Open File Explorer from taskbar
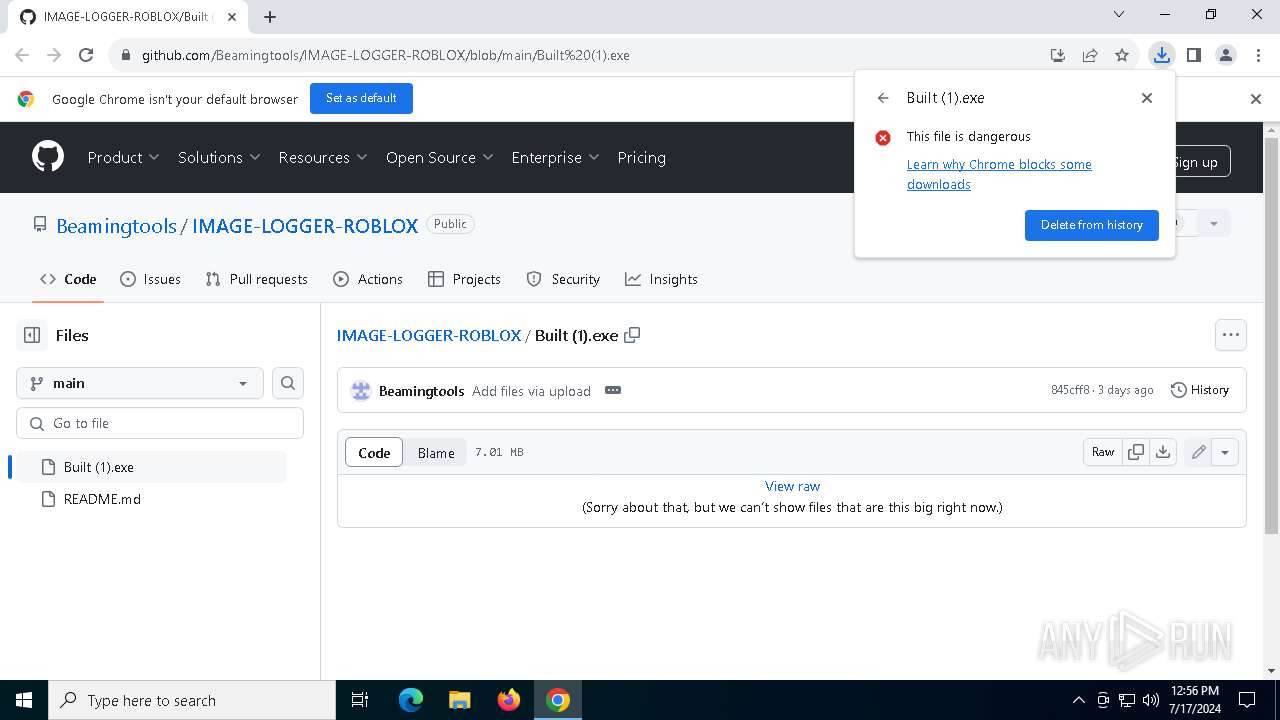The width and height of the screenshot is (1280, 720). coord(459,700)
